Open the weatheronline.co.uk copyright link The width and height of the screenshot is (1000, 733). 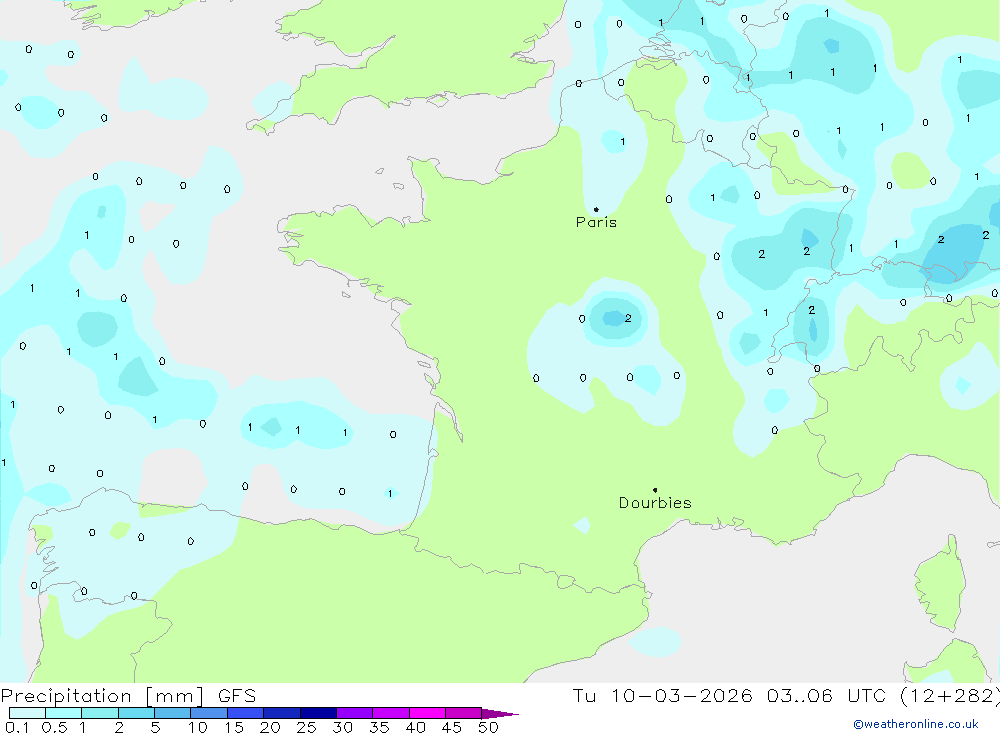pos(916,724)
